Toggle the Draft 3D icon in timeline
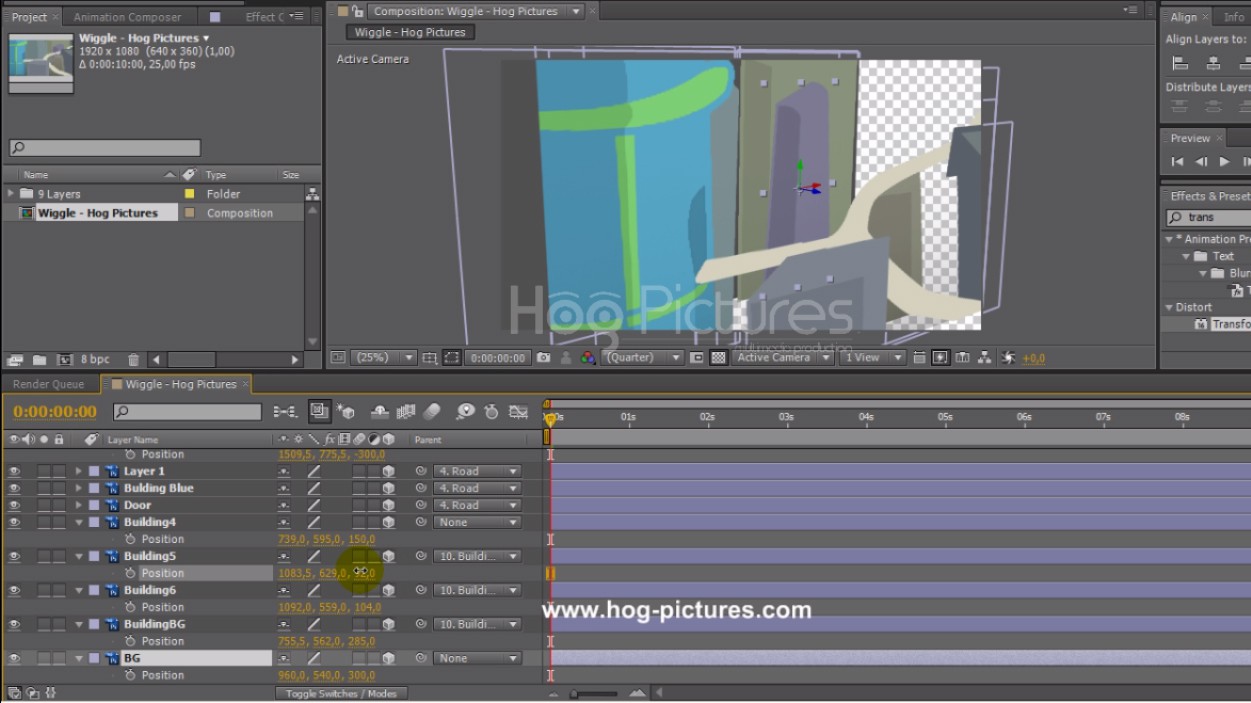 coord(346,411)
